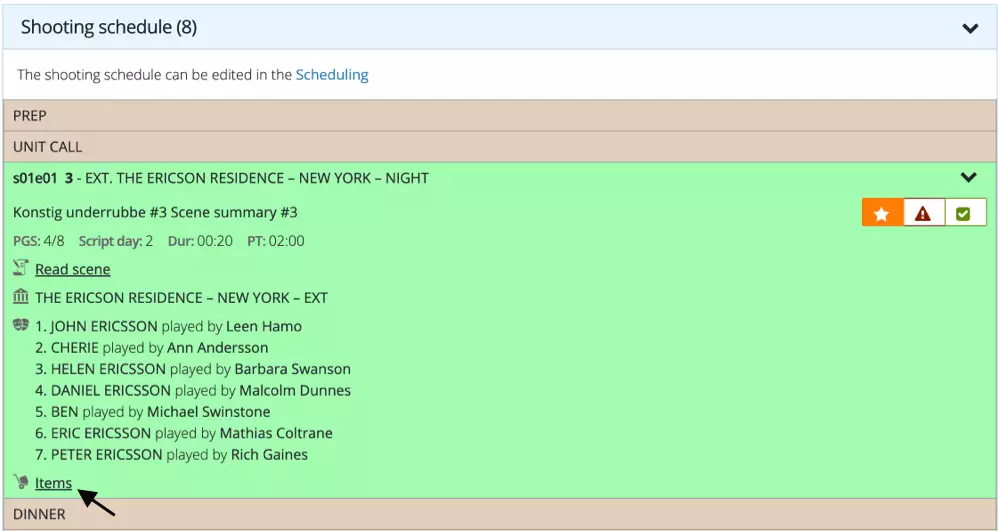
Task: Open the Scheduling link
Action: (x=332, y=74)
